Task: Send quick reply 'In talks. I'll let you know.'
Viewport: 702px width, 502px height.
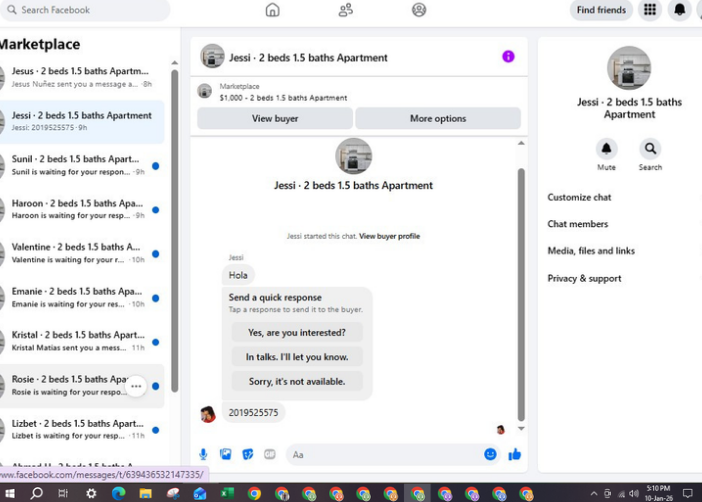Action: coord(297,357)
